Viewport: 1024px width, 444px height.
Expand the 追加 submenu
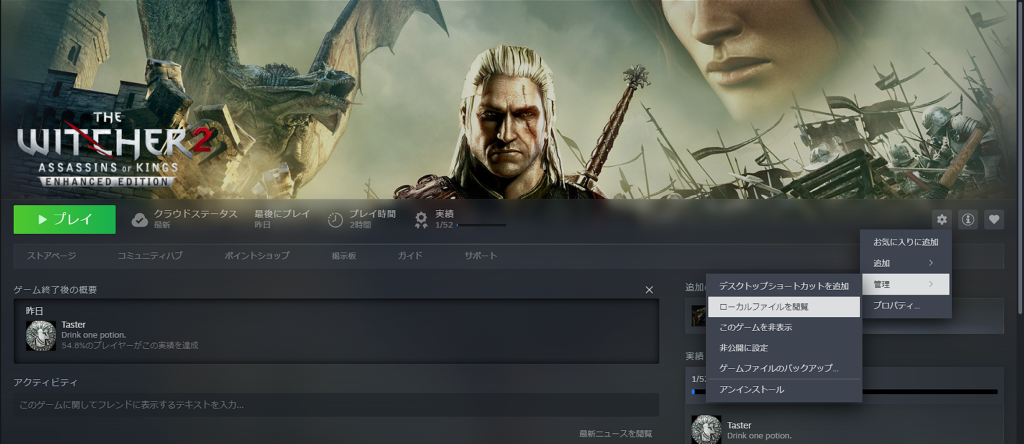(906, 263)
